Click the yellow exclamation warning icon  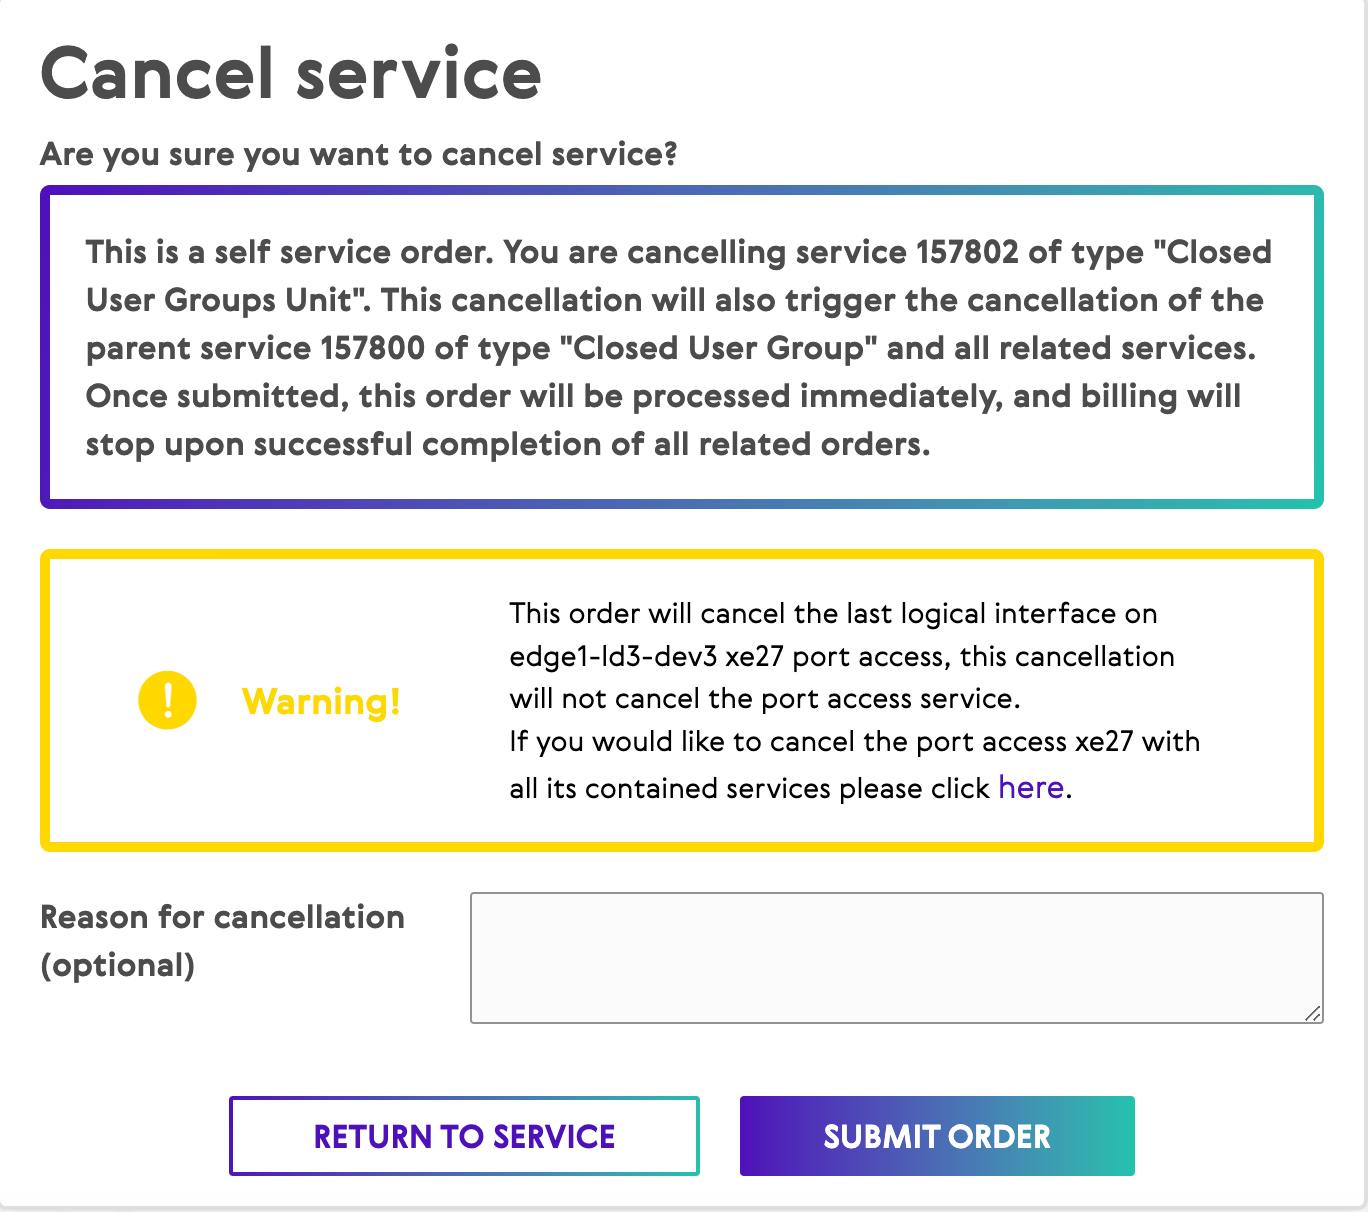pyautogui.click(x=167, y=700)
